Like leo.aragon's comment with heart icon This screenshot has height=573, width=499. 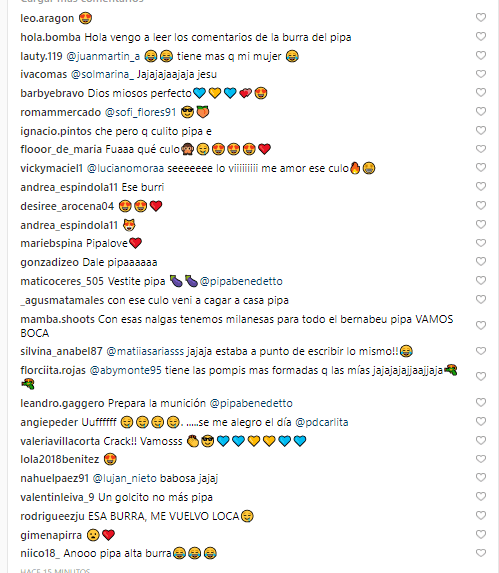481,17
